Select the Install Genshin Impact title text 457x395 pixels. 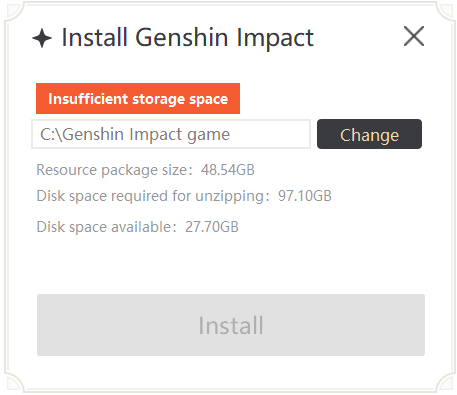(x=188, y=37)
